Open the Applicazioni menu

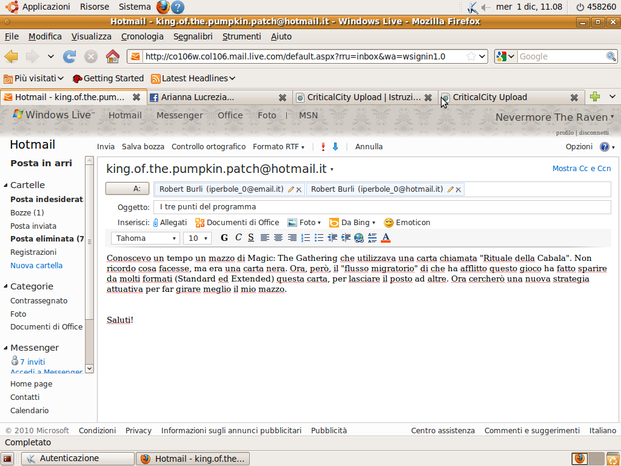(46, 7)
